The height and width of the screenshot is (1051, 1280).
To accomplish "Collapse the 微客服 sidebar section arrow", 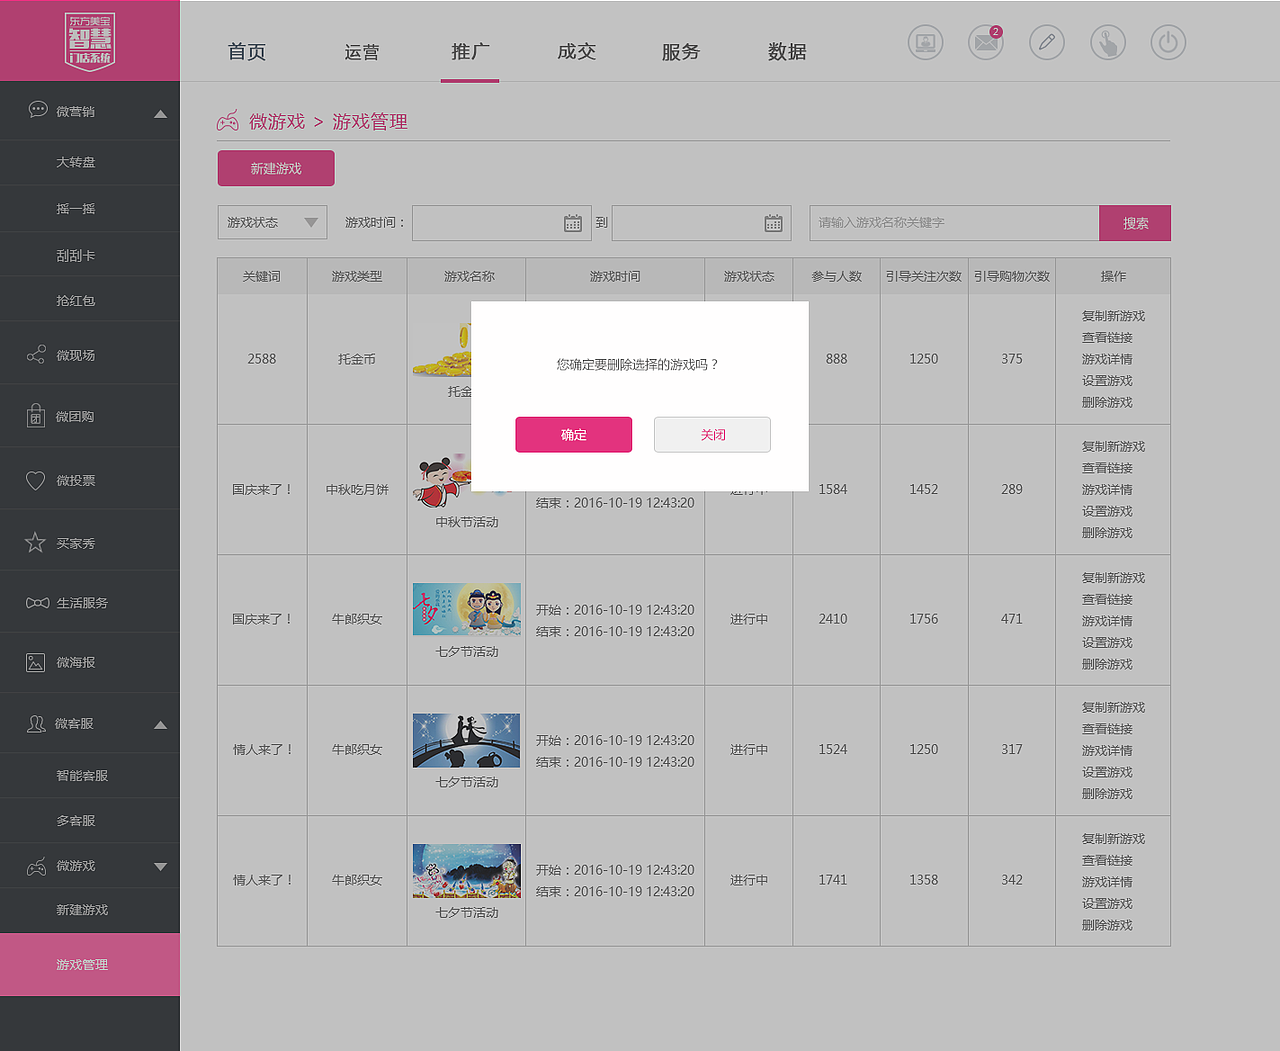I will click(160, 725).
